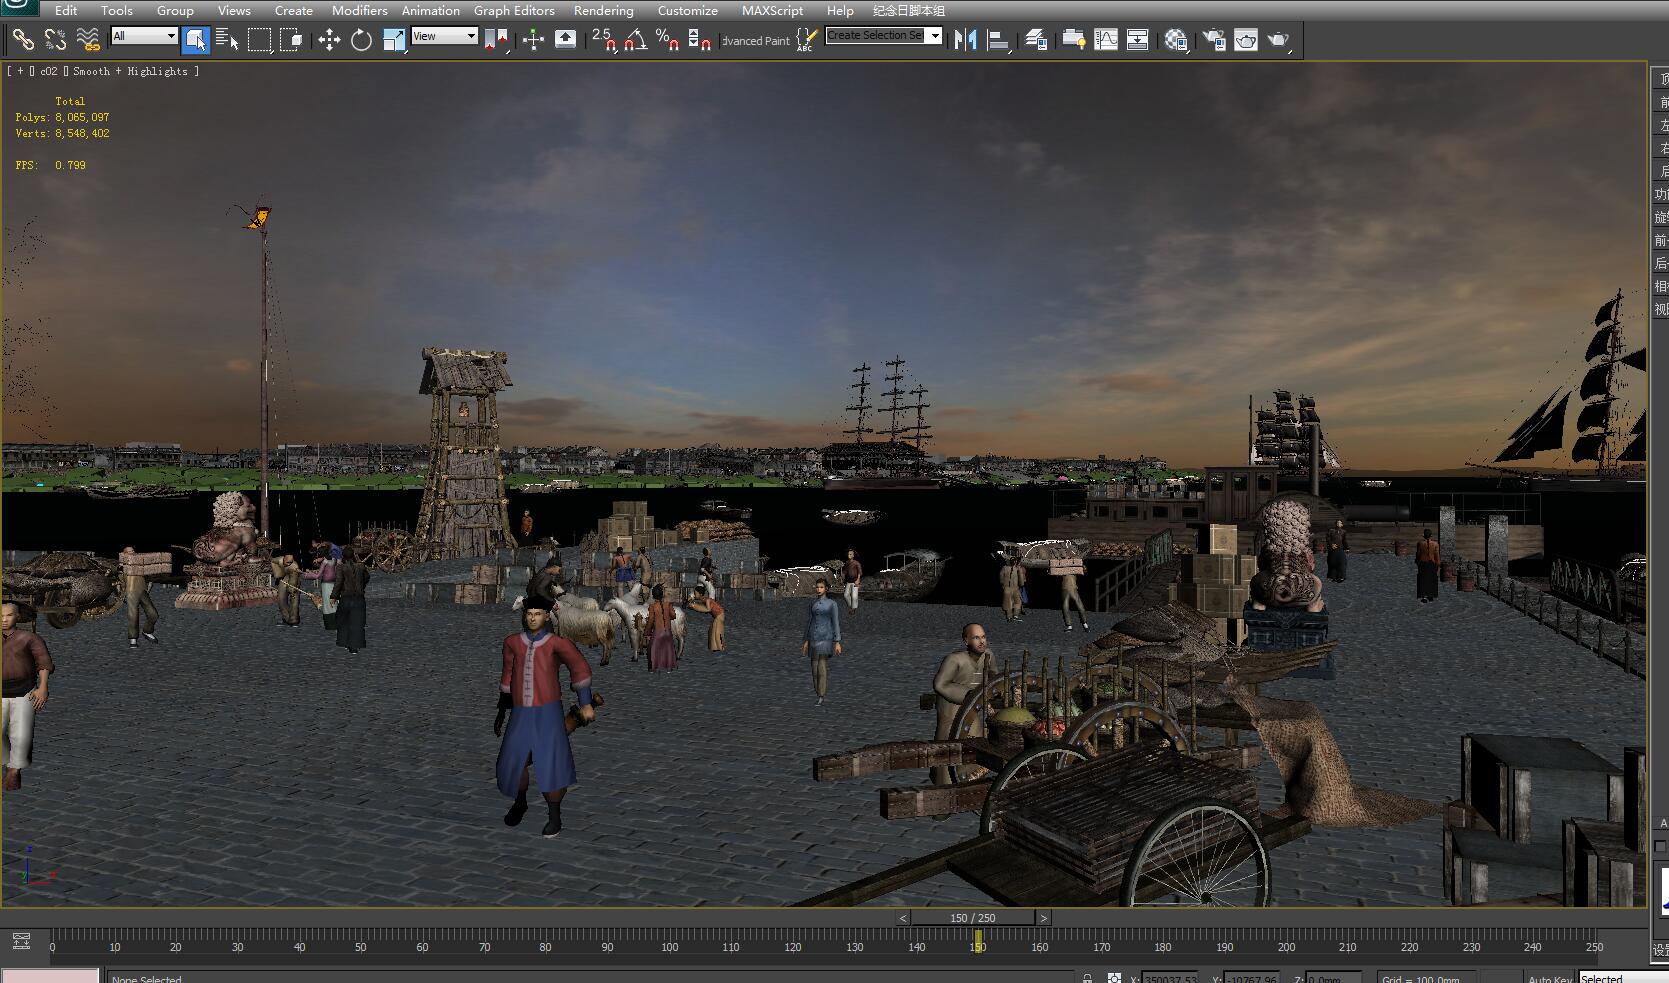1669x983 pixels.
Task: Open the Rendering menu
Action: click(x=604, y=10)
